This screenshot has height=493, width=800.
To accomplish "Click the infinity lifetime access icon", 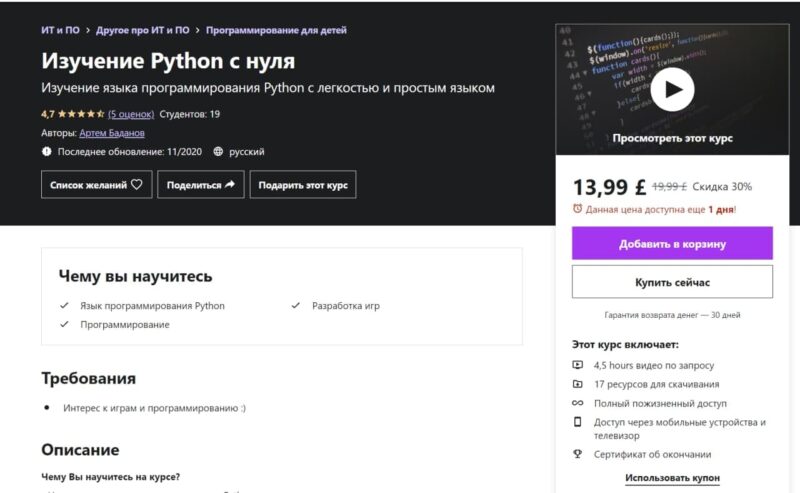I will [x=577, y=403].
